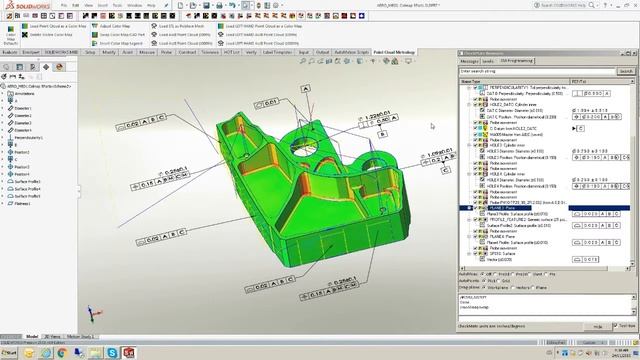The height and width of the screenshot is (360, 640).
Task: Click the CMM tree horizontal scrollbar
Action: pyautogui.click(x=545, y=268)
